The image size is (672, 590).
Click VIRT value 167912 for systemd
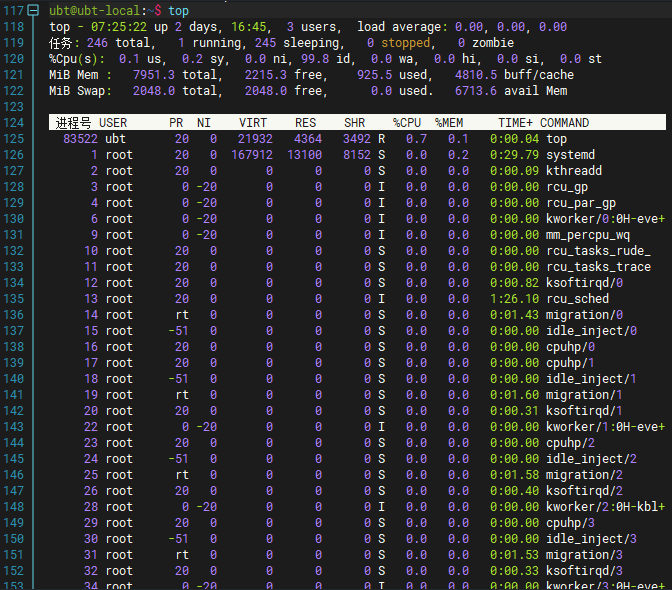tap(252, 155)
